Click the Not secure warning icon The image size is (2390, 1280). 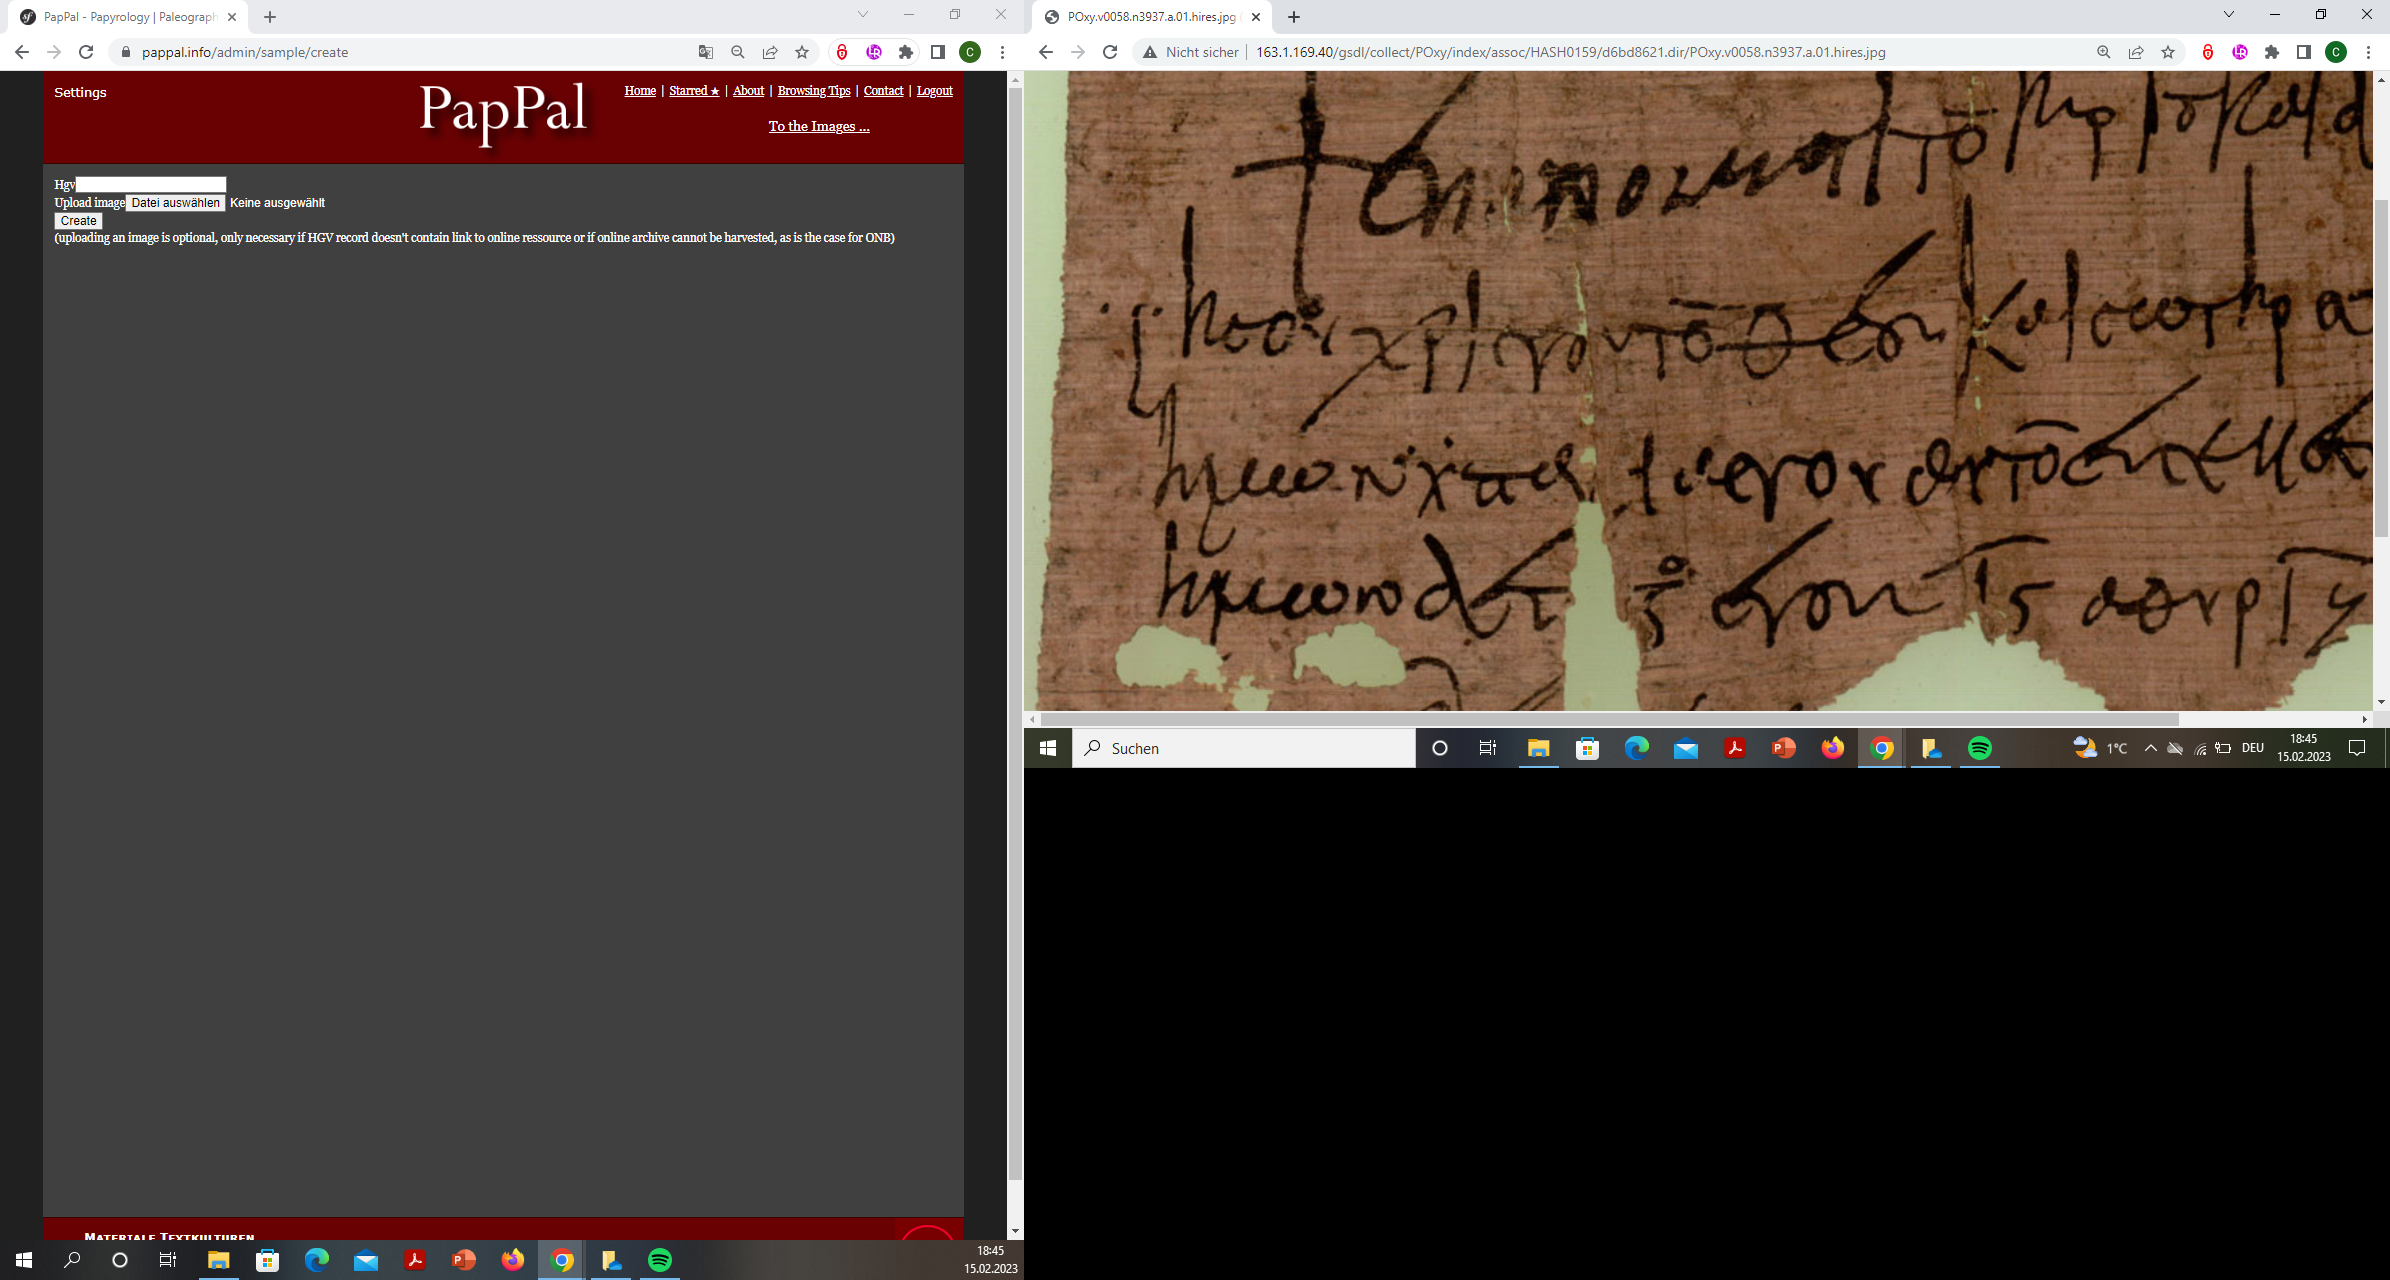point(1150,52)
